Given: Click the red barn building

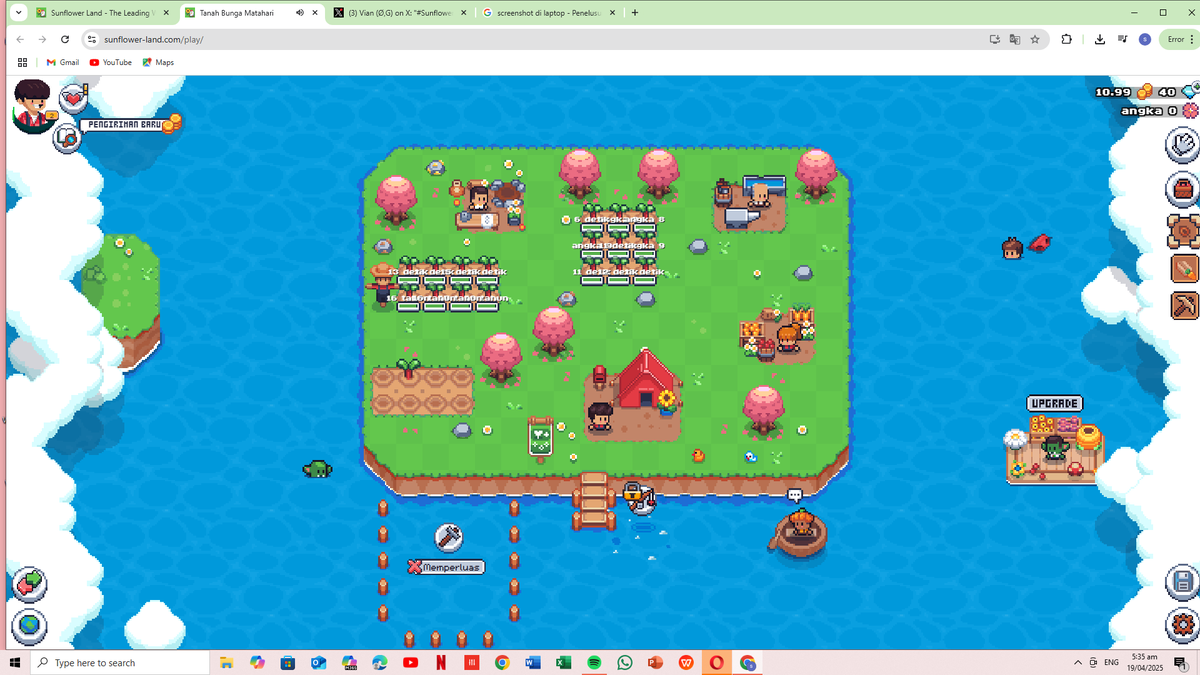Looking at the screenshot, I should [x=645, y=378].
